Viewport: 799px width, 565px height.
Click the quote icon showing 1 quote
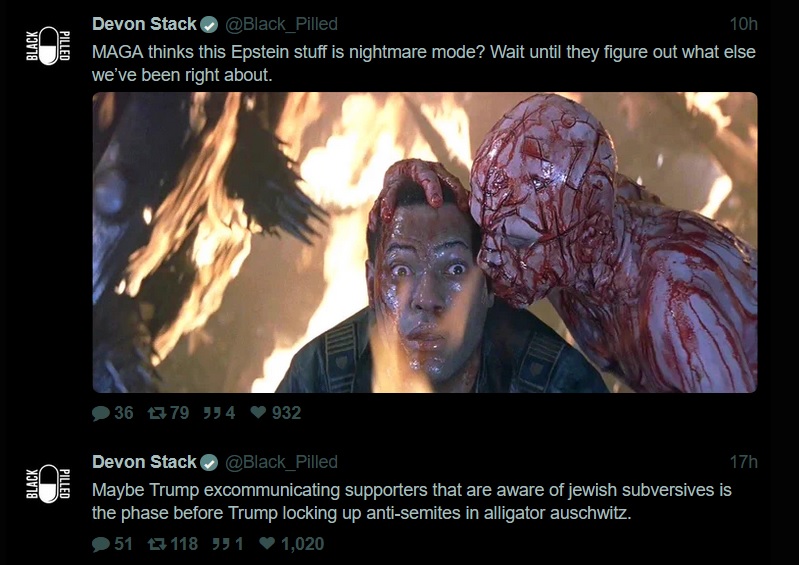pyautogui.click(x=219, y=545)
